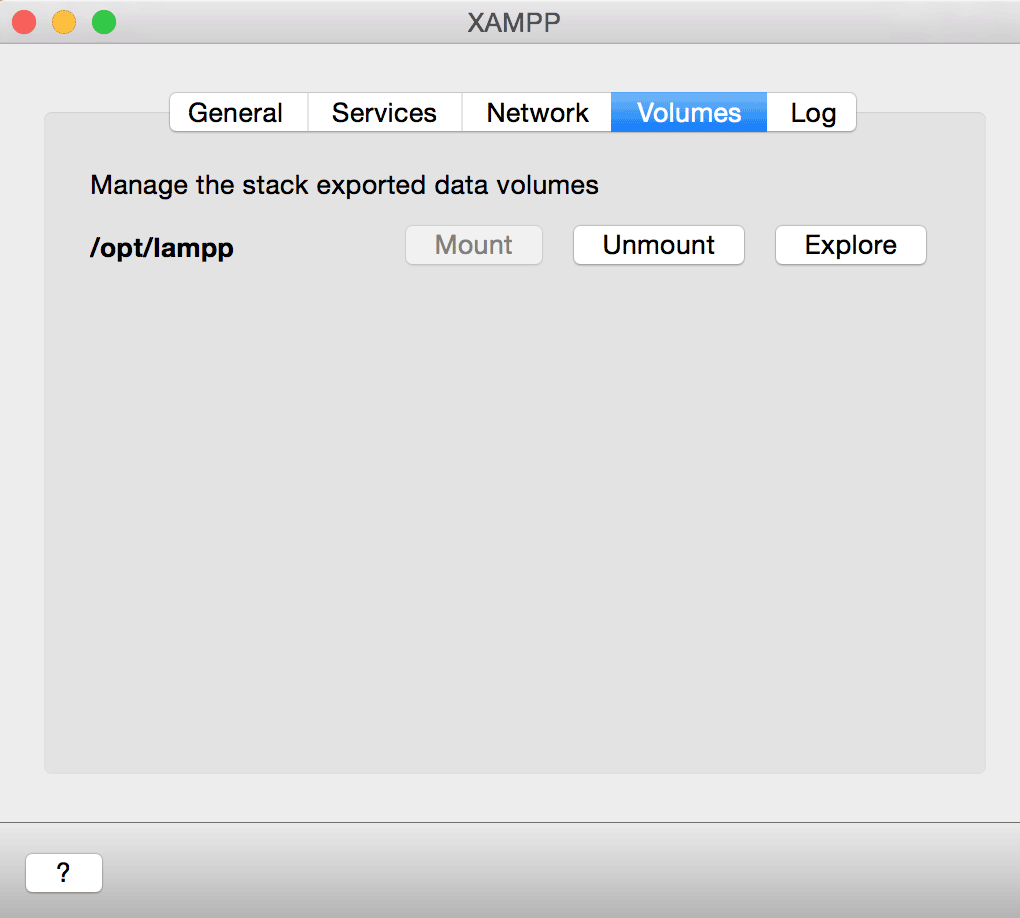Explore the /opt/lampp volume
The image size is (1020, 918).
[x=850, y=245]
